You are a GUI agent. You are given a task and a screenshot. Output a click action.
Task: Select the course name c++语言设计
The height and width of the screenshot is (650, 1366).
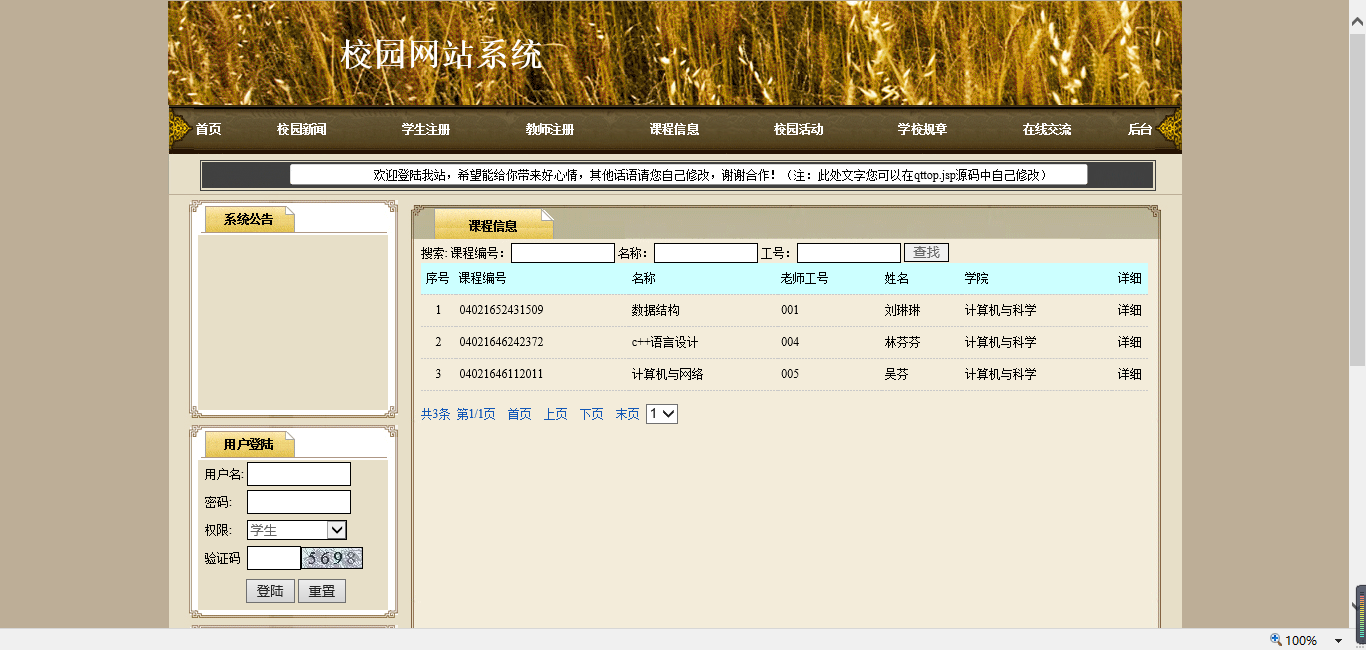click(664, 343)
